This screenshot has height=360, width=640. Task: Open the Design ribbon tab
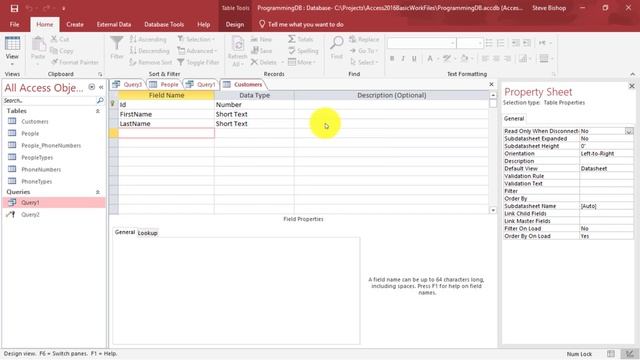tap(235, 24)
